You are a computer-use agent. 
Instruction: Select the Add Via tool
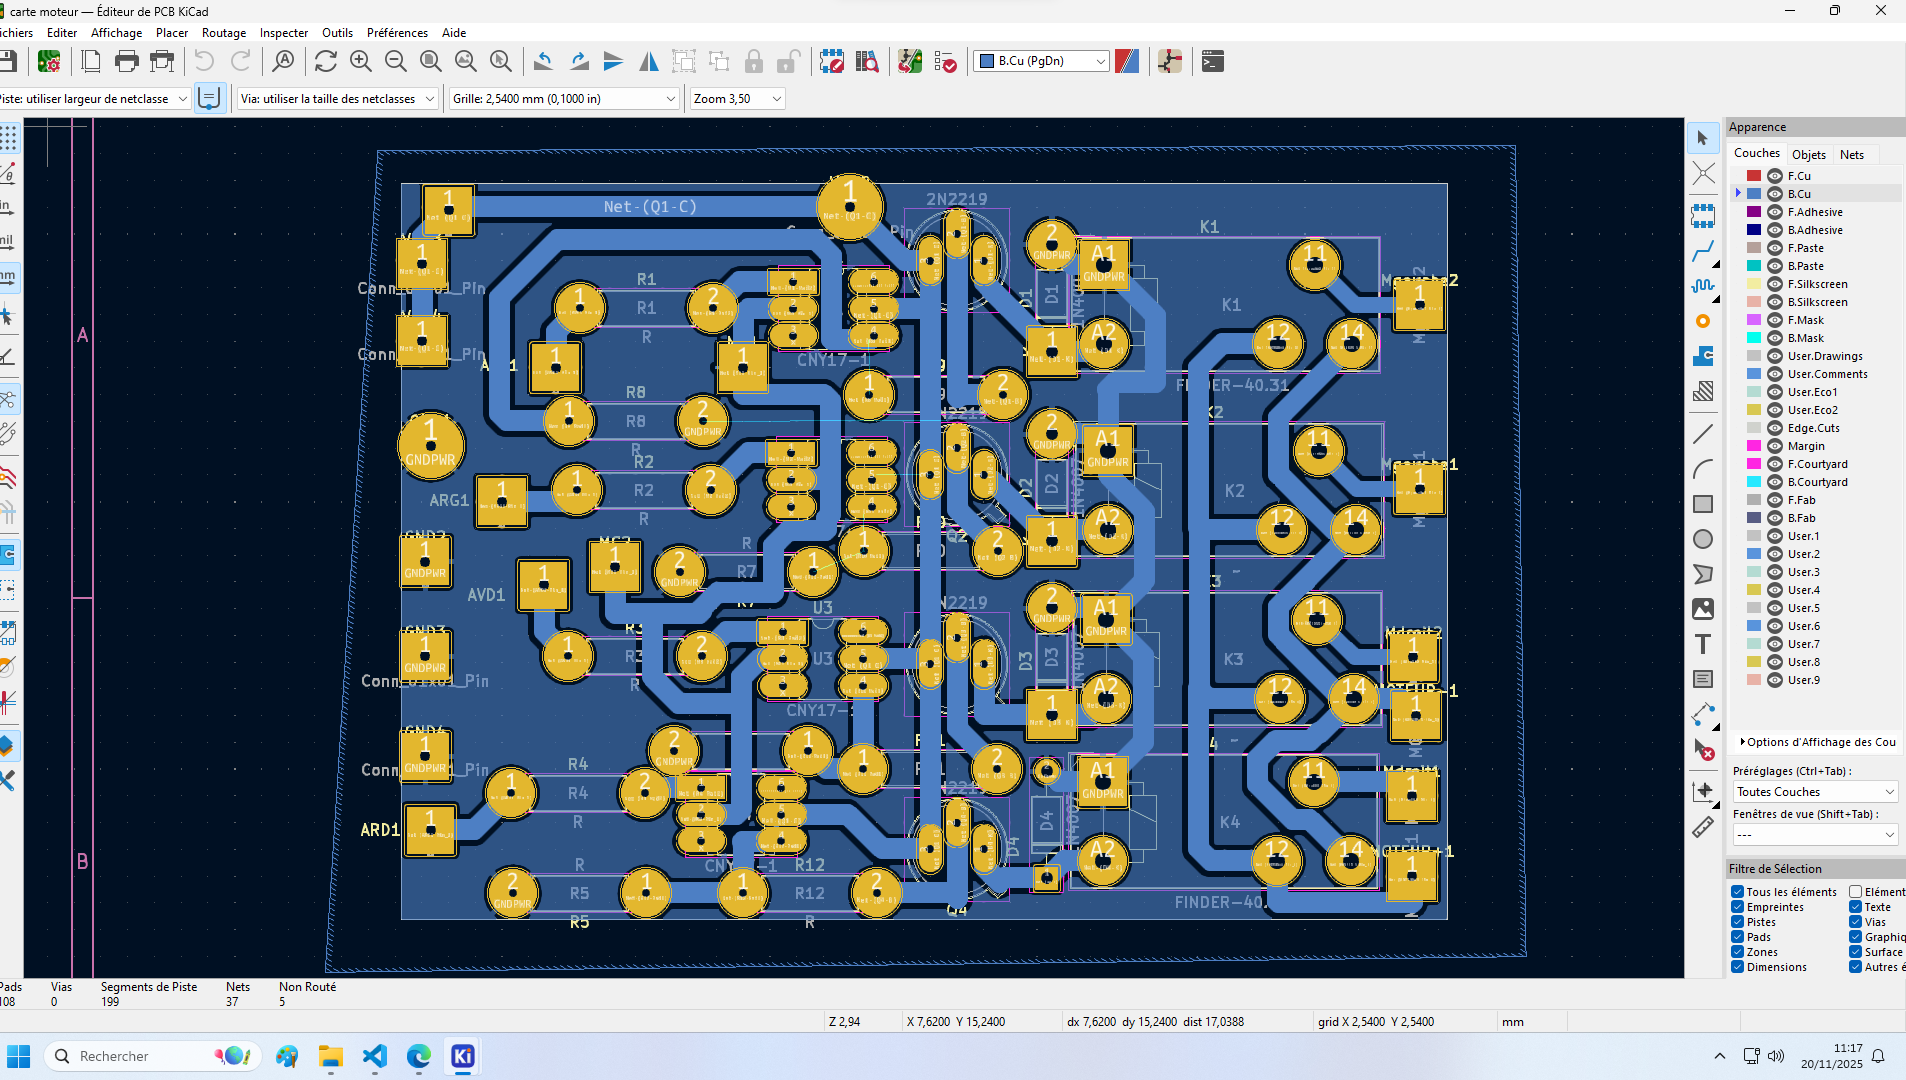pyautogui.click(x=1703, y=320)
